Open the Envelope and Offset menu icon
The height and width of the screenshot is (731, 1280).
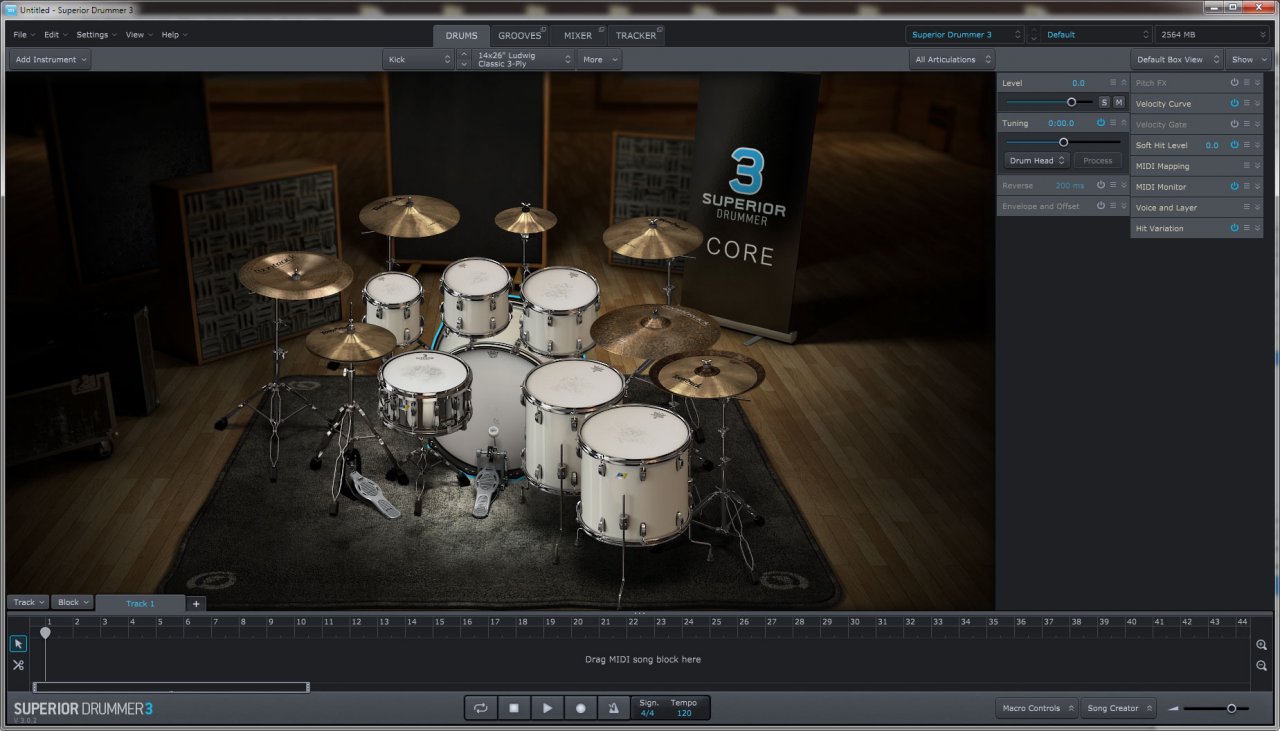(1113, 206)
